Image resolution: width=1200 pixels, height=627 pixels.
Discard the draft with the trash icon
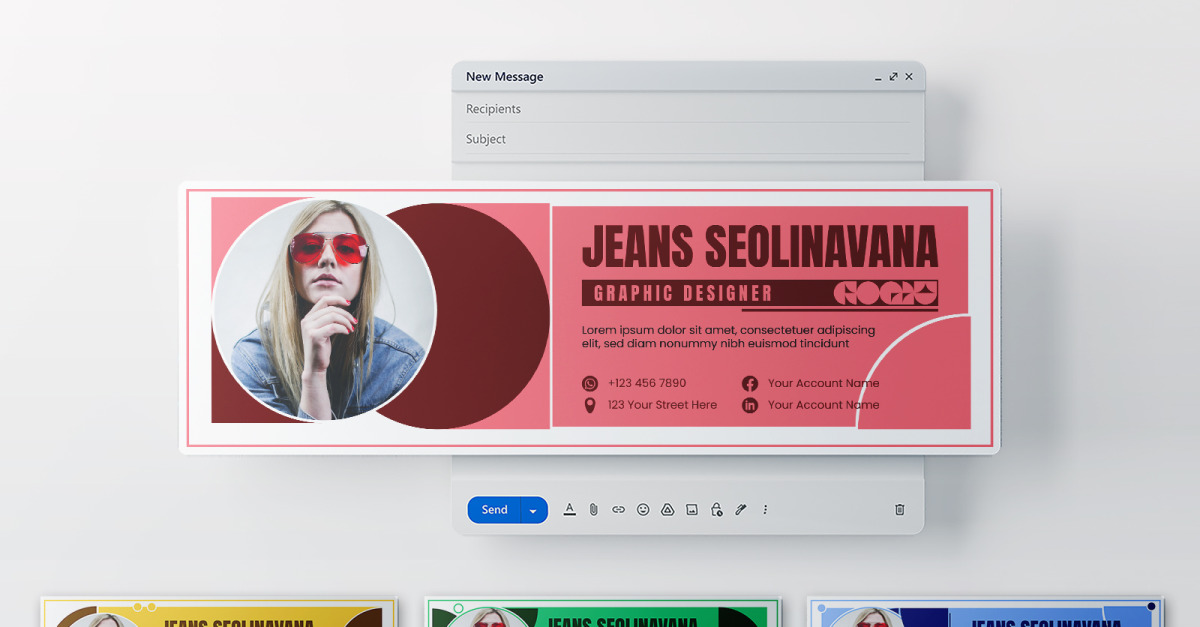(899, 509)
